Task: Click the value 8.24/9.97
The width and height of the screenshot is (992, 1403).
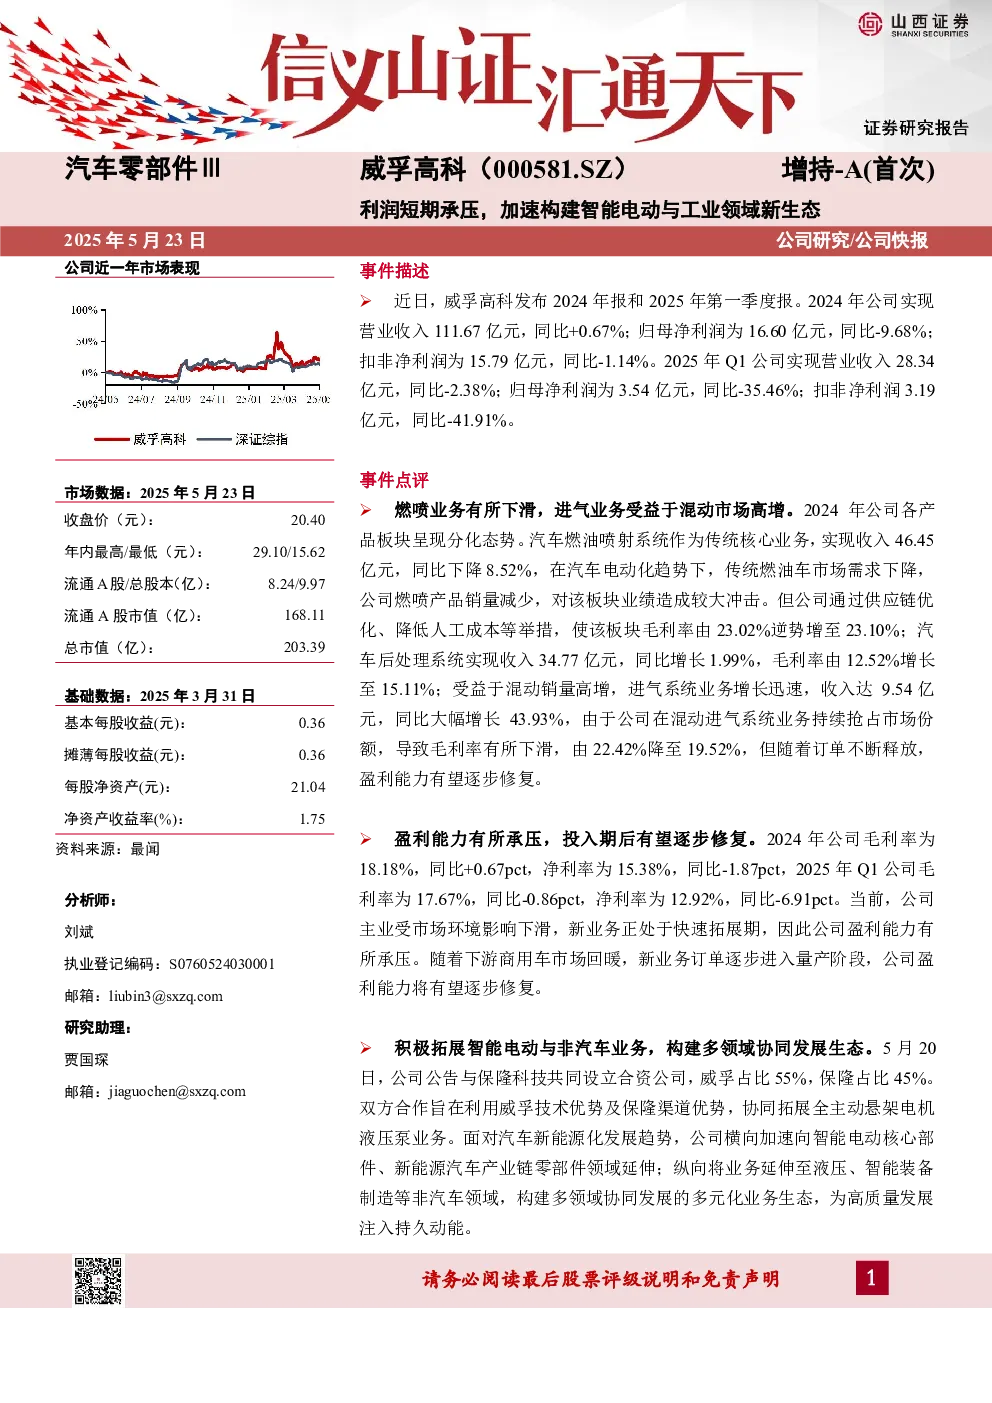Action: point(296,584)
